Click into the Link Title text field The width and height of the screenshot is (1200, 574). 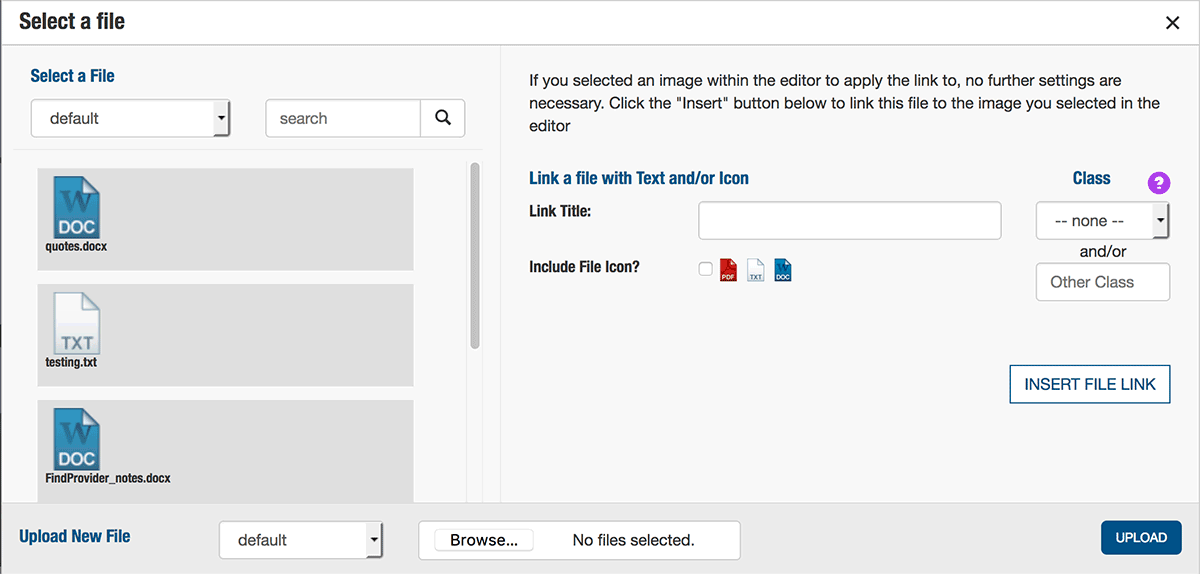[850, 221]
